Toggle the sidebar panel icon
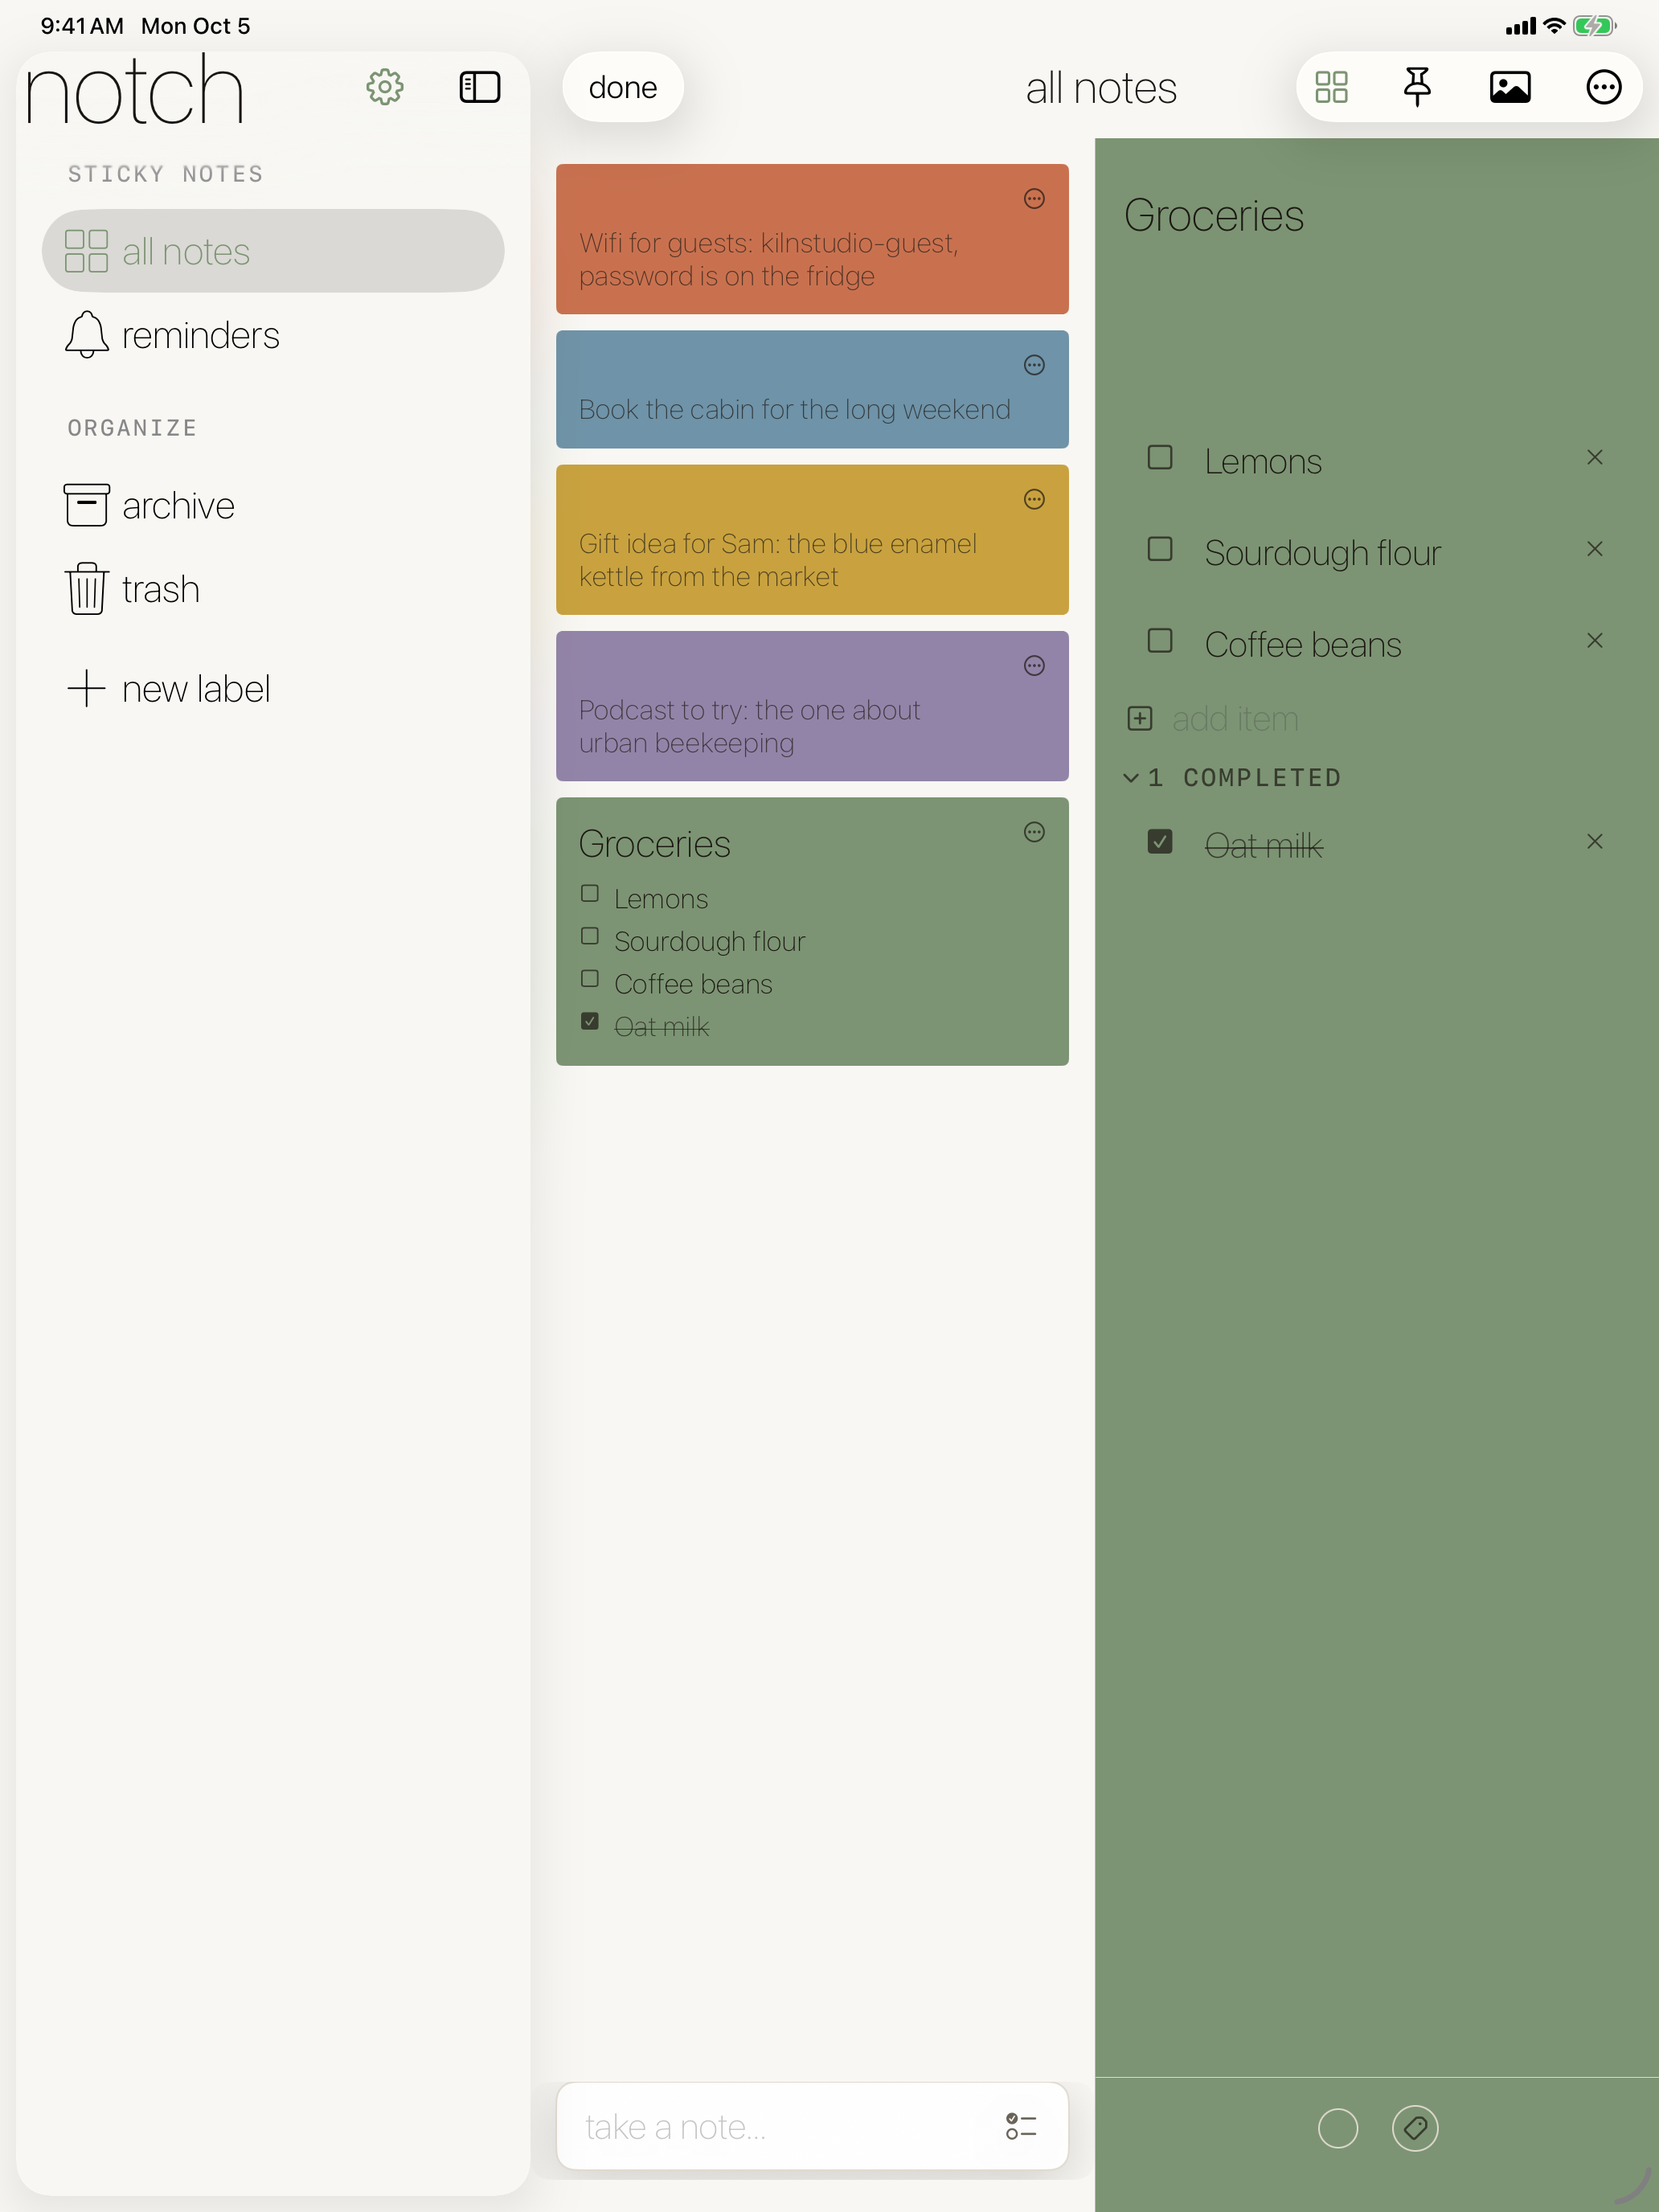 (479, 87)
